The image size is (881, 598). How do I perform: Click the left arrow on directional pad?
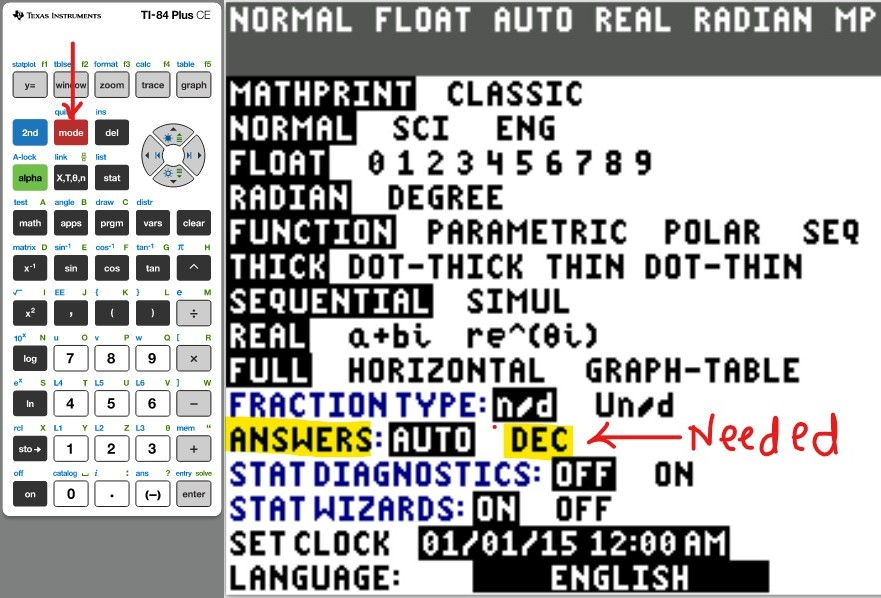pos(153,155)
